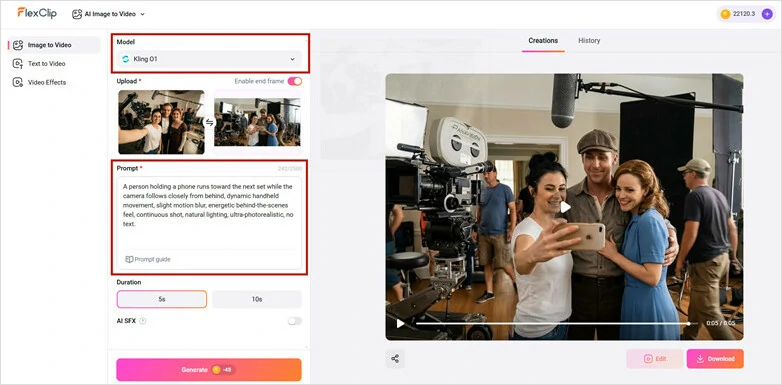The width and height of the screenshot is (782, 385).
Task: Click the Image to Video sidebar icon
Action: click(x=18, y=45)
